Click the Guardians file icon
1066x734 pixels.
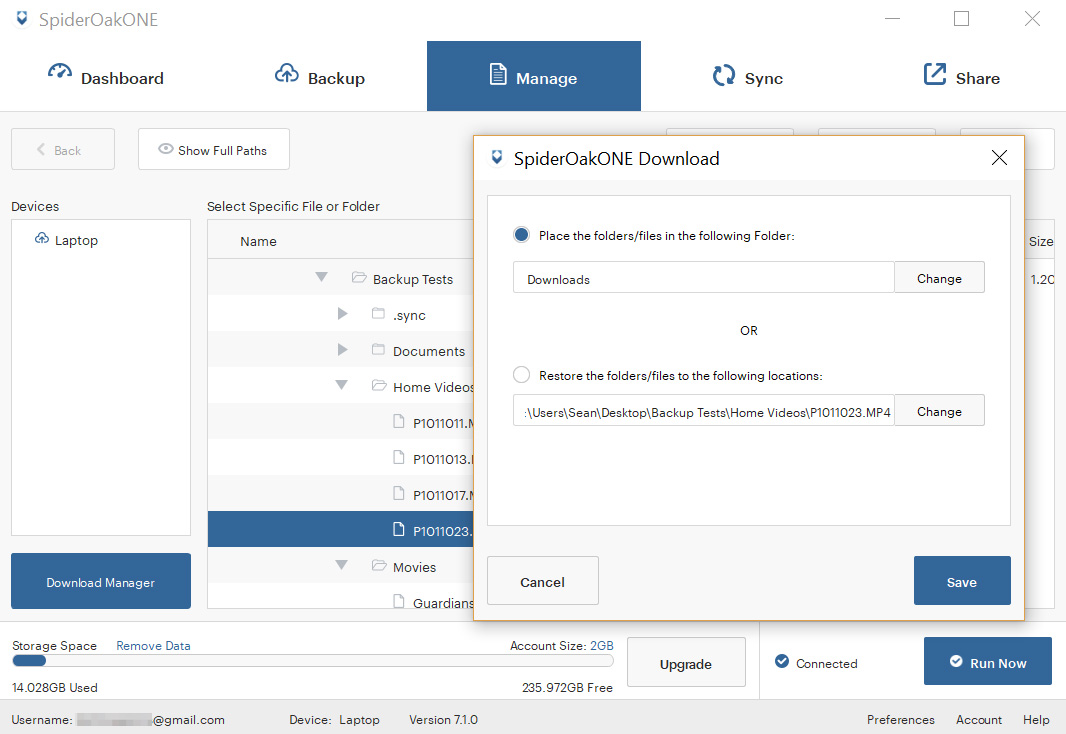click(x=399, y=601)
